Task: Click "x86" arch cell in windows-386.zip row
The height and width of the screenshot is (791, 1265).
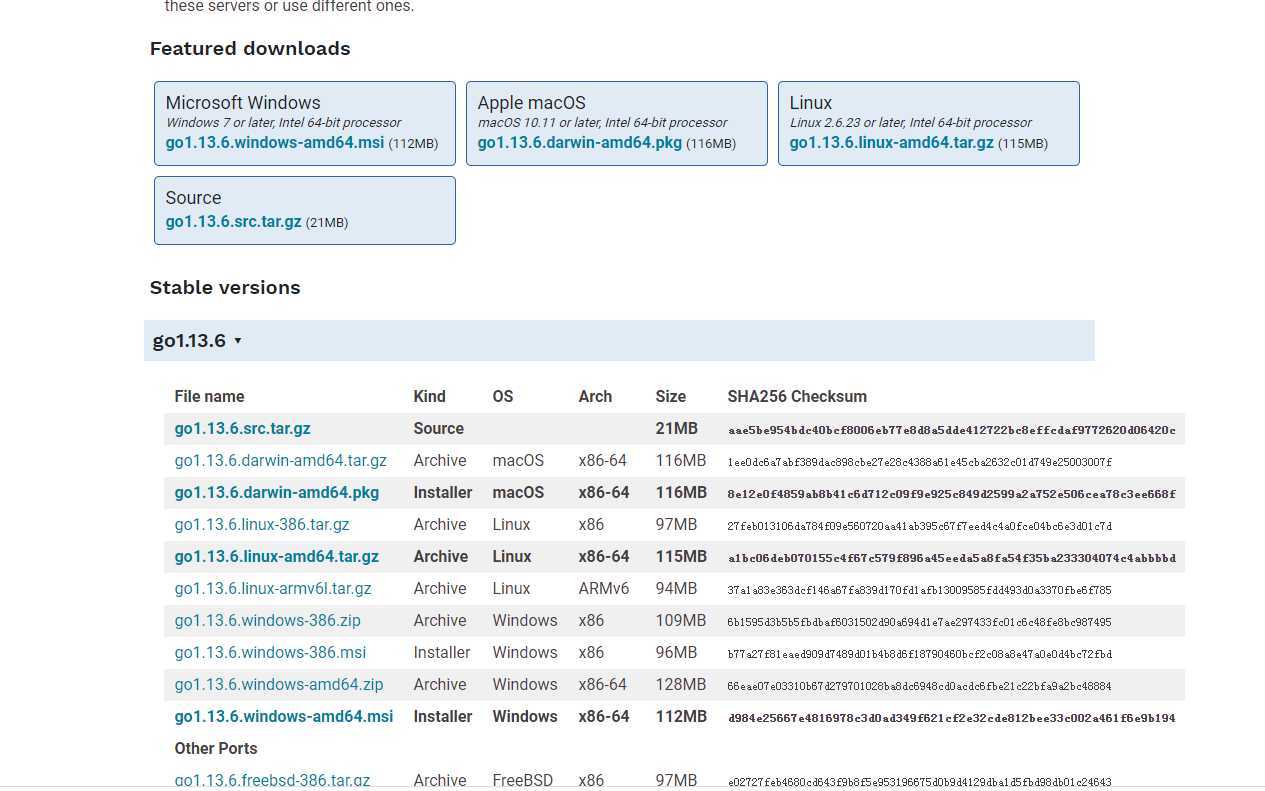Action: (x=592, y=621)
